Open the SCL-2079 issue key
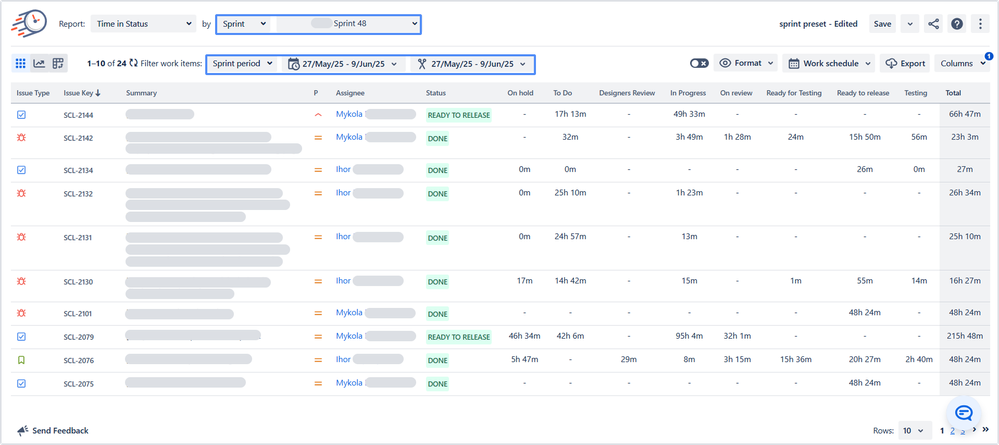Viewport: 999px width, 445px height. point(78,337)
